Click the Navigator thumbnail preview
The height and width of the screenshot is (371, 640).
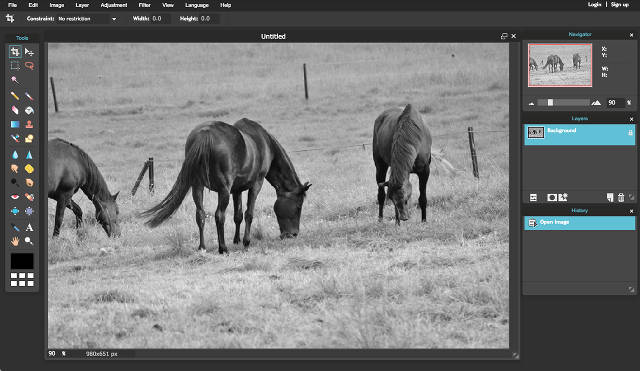tap(560, 65)
